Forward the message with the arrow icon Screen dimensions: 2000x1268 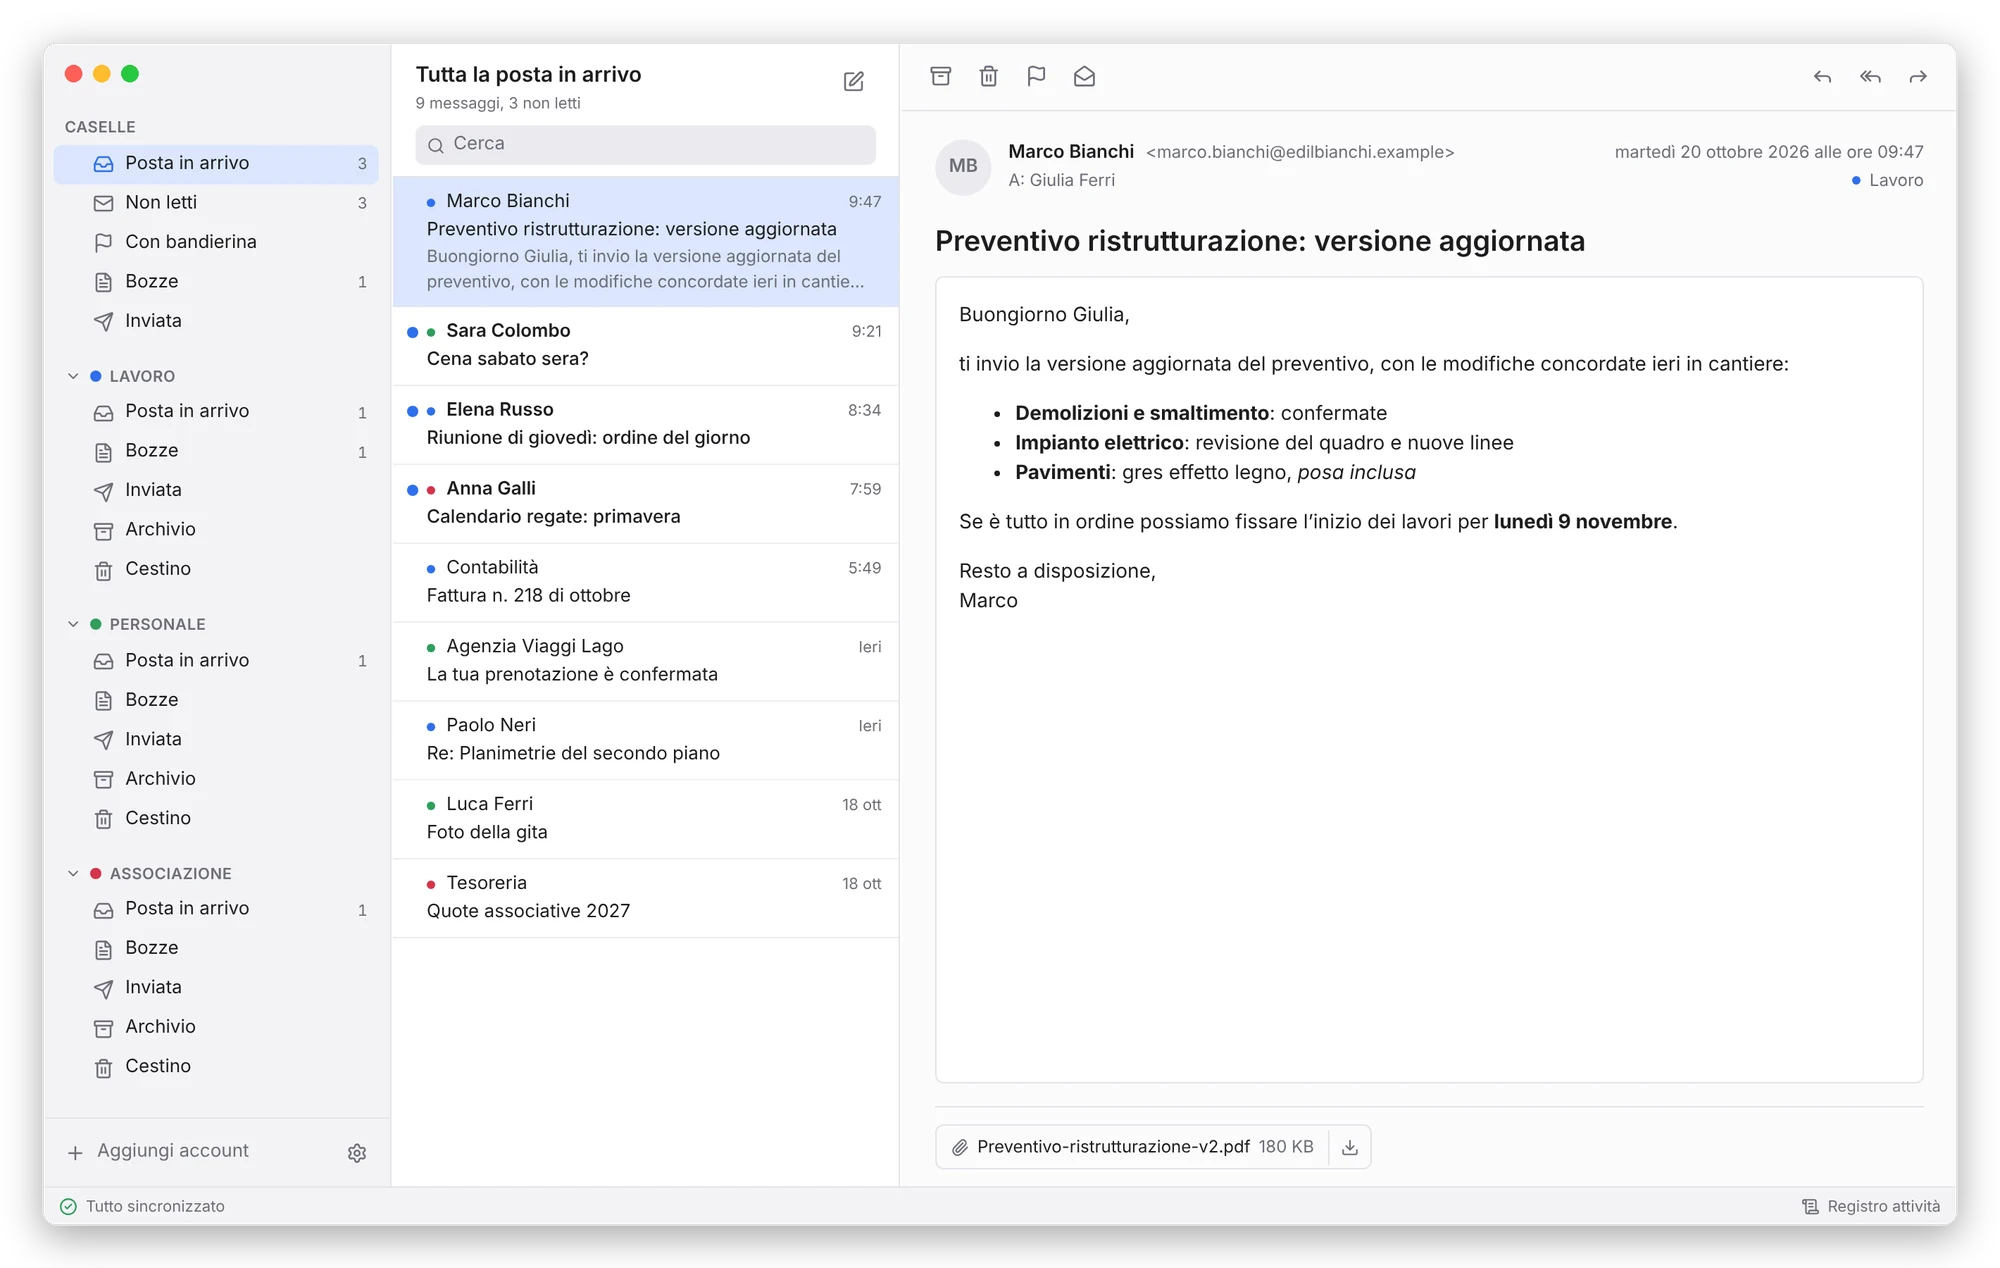coord(1918,76)
